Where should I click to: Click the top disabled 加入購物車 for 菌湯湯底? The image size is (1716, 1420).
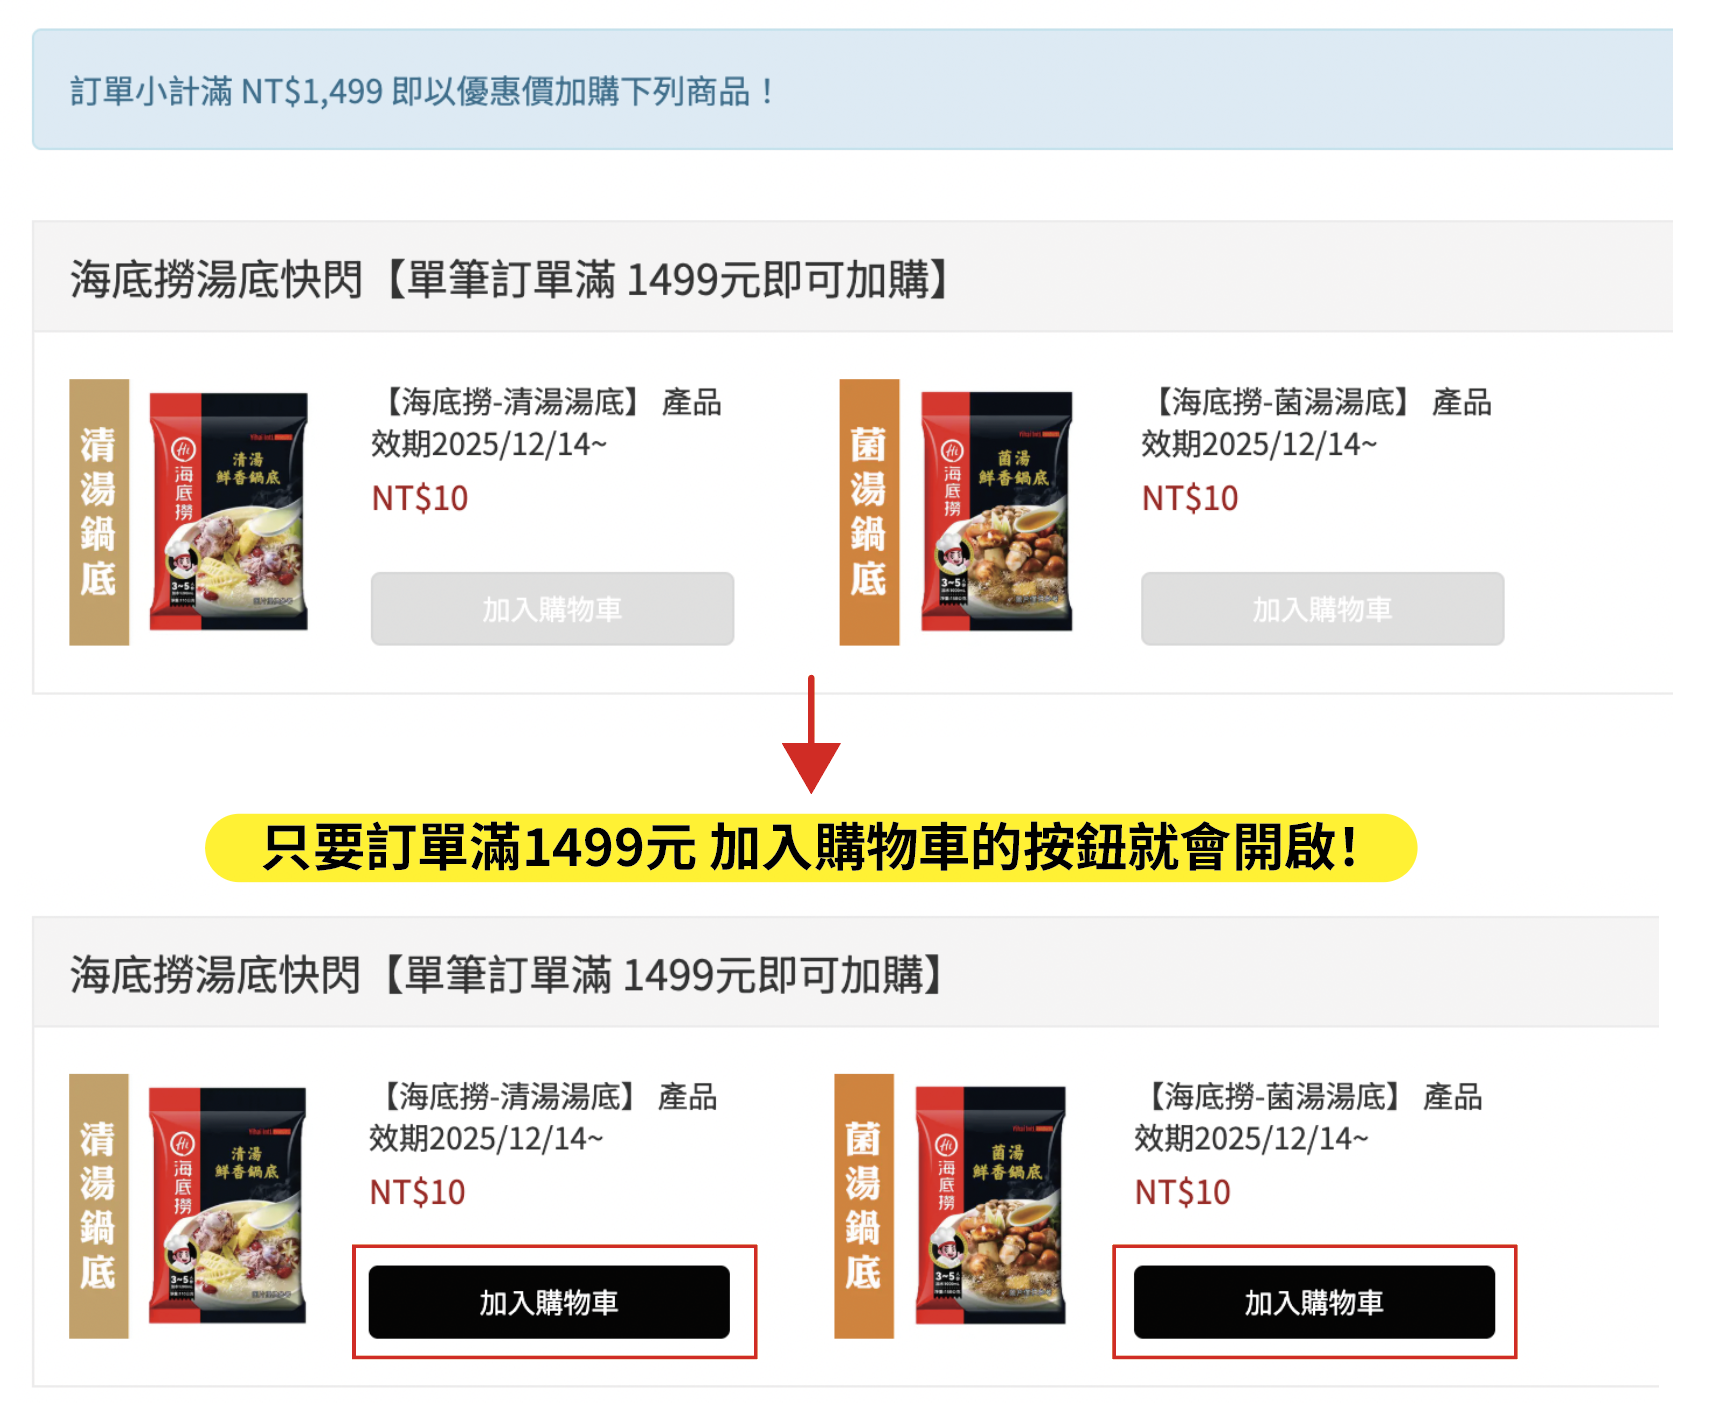(1322, 608)
